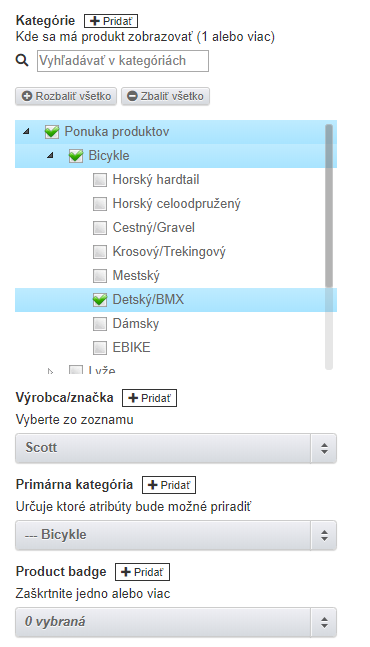Select the Dámsky category label

[136, 324]
